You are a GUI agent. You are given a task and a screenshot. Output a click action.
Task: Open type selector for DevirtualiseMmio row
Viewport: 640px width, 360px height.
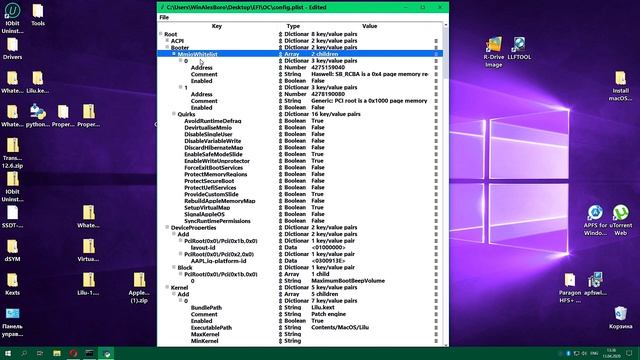coord(280,127)
